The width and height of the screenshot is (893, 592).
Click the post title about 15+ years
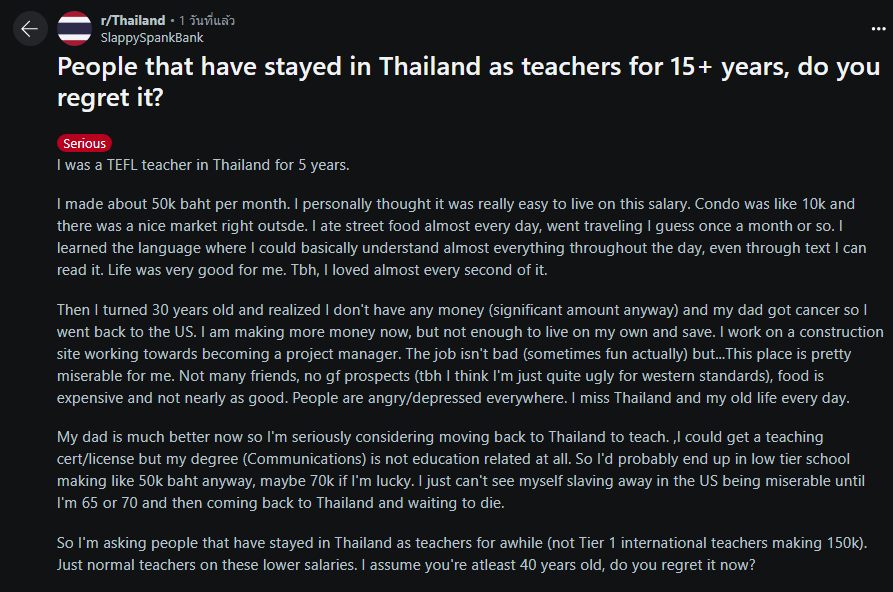[468, 82]
